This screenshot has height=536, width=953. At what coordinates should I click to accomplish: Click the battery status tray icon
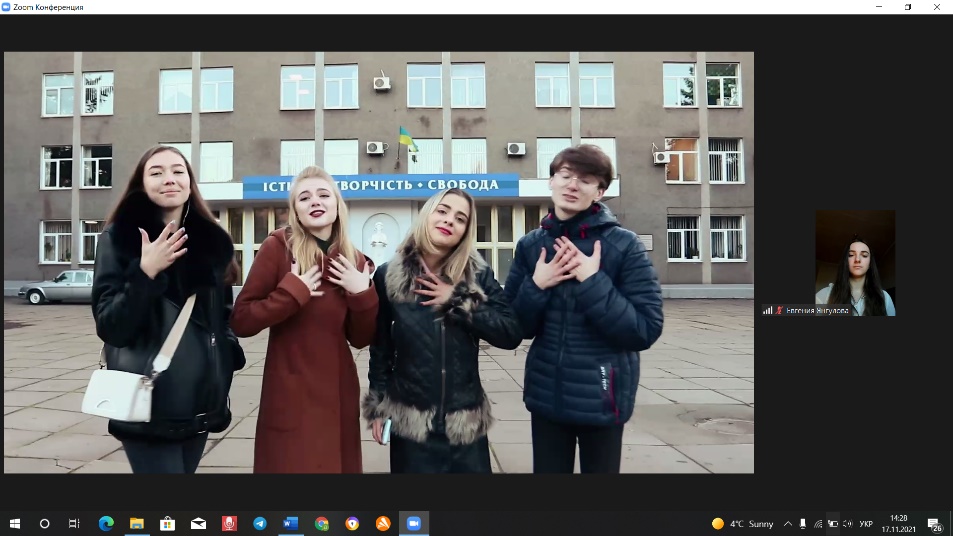[x=833, y=523]
